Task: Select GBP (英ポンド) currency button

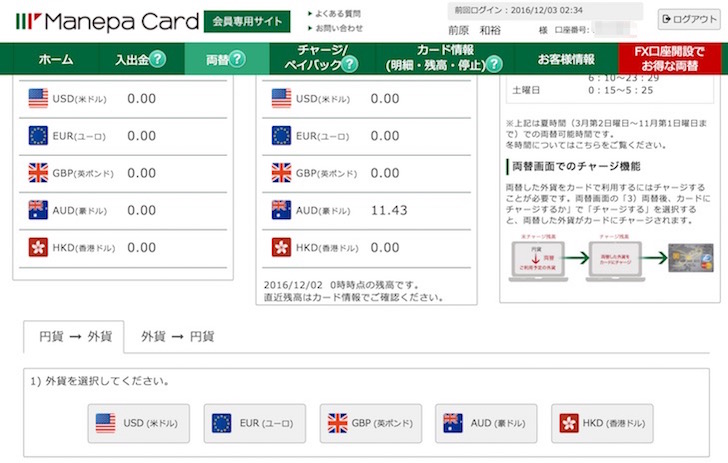Action: [x=370, y=424]
